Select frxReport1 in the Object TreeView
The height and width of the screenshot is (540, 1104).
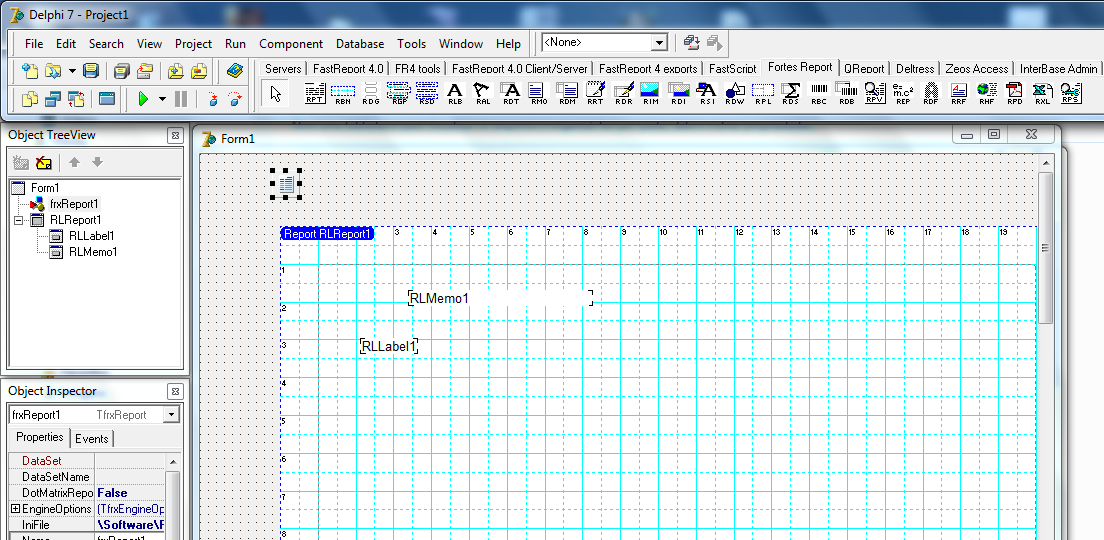tap(75, 204)
